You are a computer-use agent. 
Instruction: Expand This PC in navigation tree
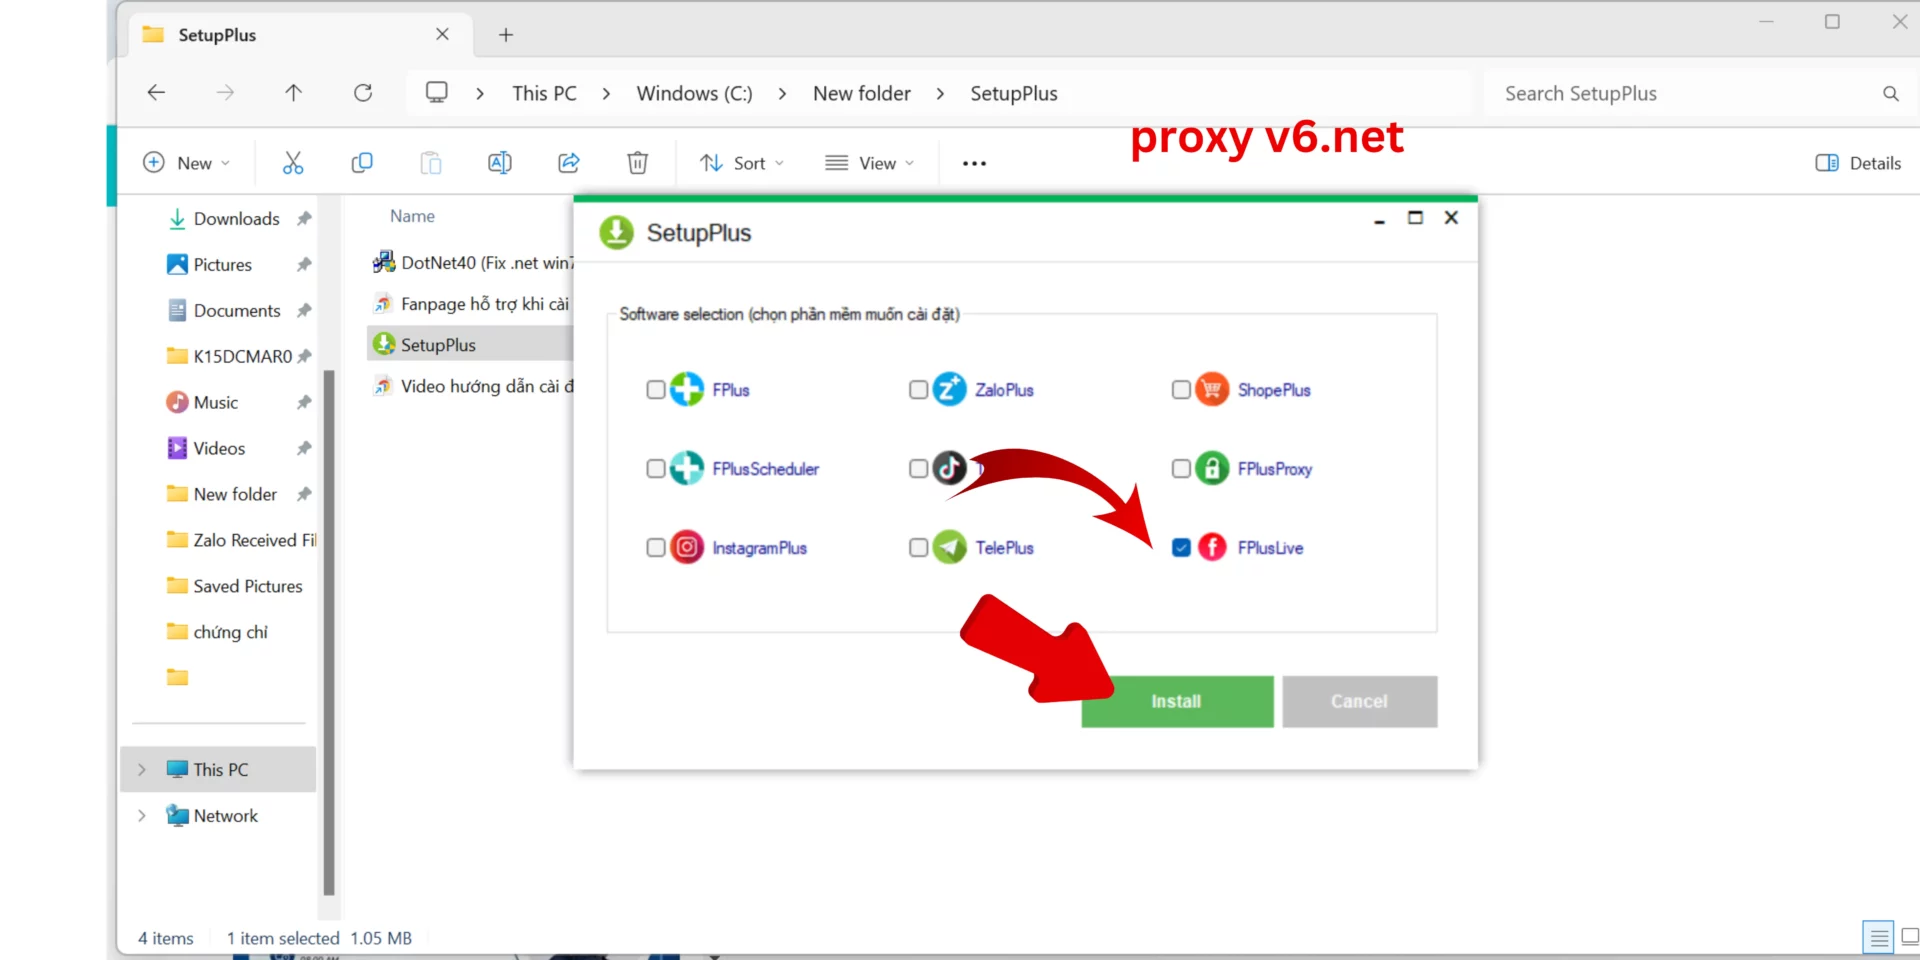click(142, 770)
